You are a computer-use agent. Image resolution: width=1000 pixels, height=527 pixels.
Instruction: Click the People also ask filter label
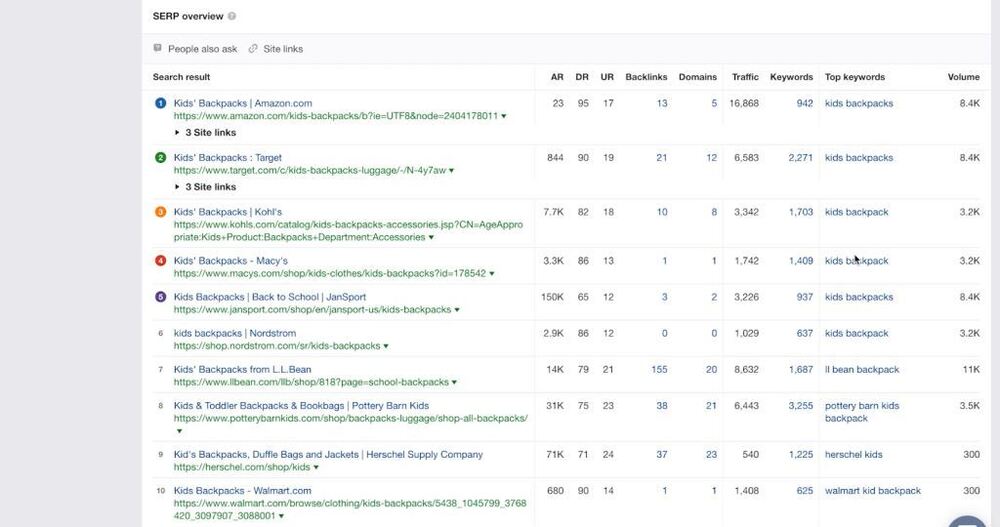pyautogui.click(x=202, y=48)
